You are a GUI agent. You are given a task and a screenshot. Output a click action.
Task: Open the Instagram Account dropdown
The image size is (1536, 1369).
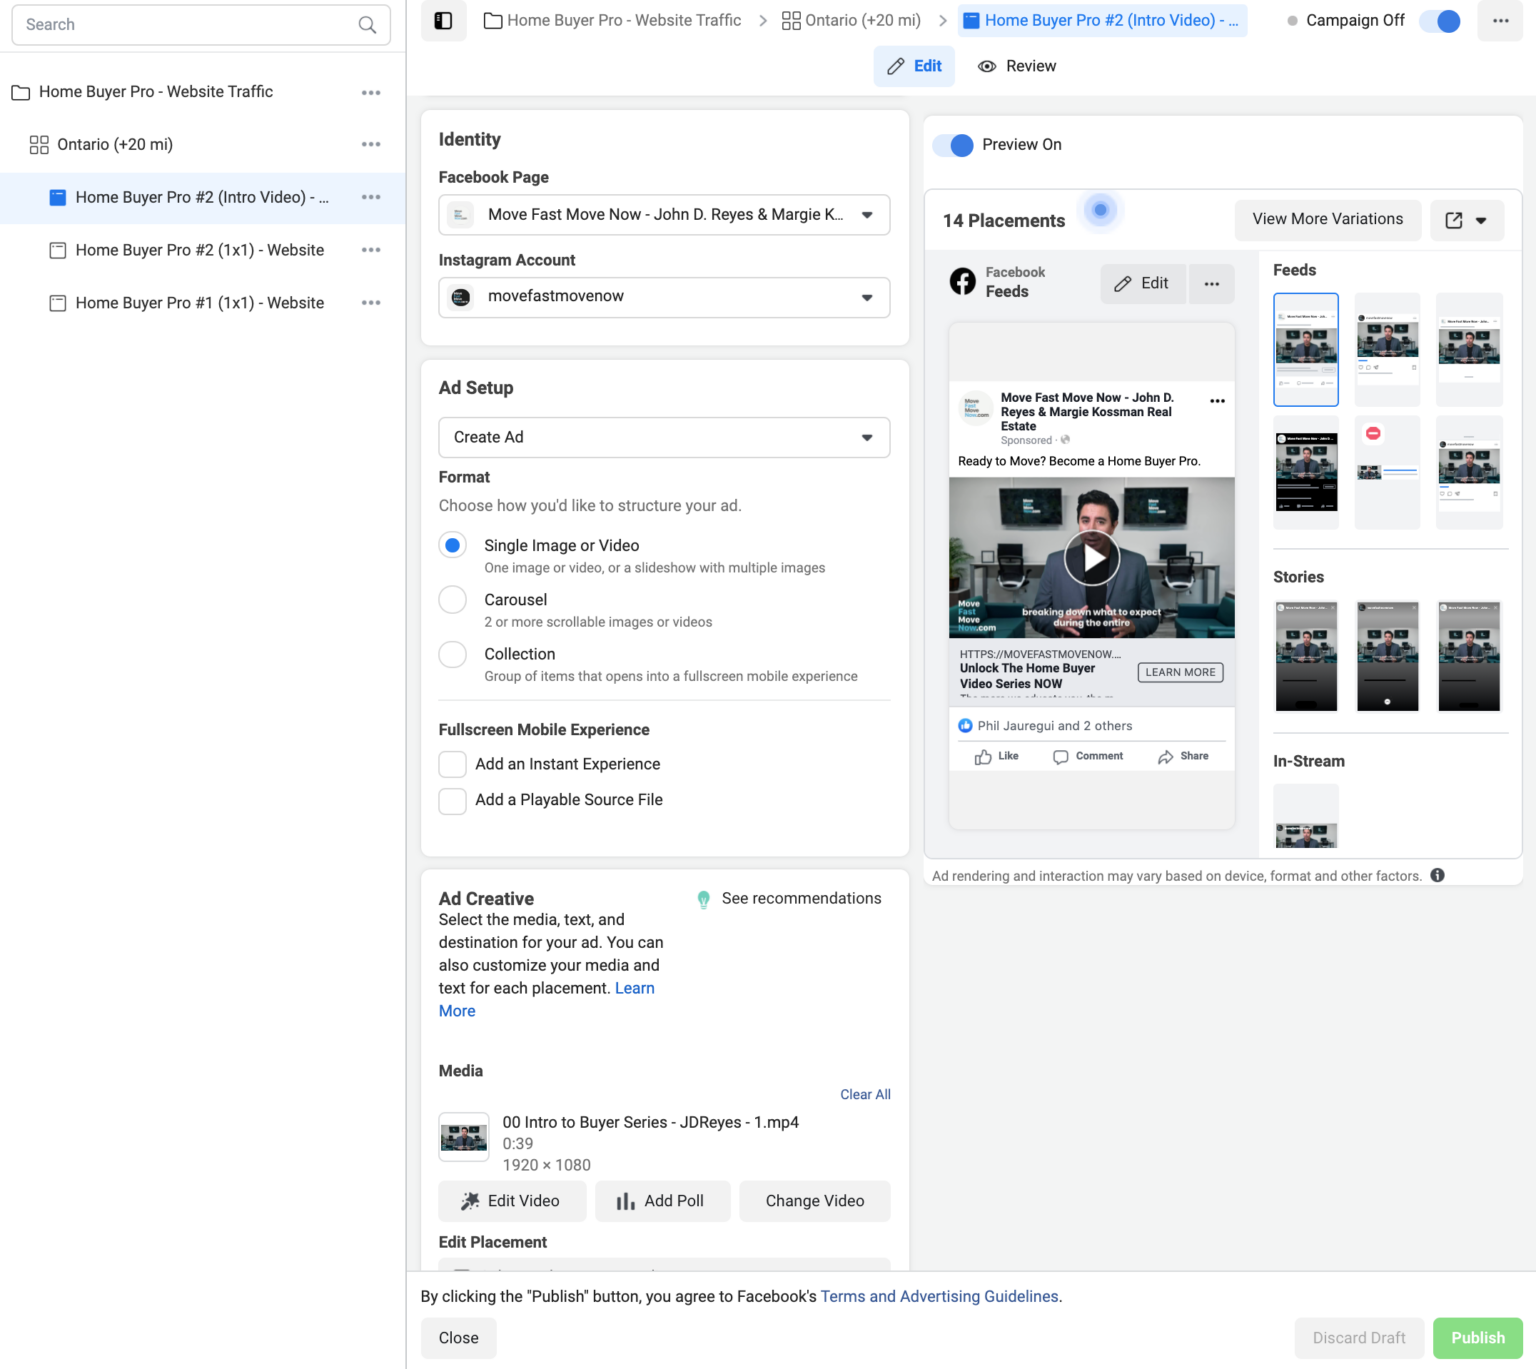click(664, 297)
